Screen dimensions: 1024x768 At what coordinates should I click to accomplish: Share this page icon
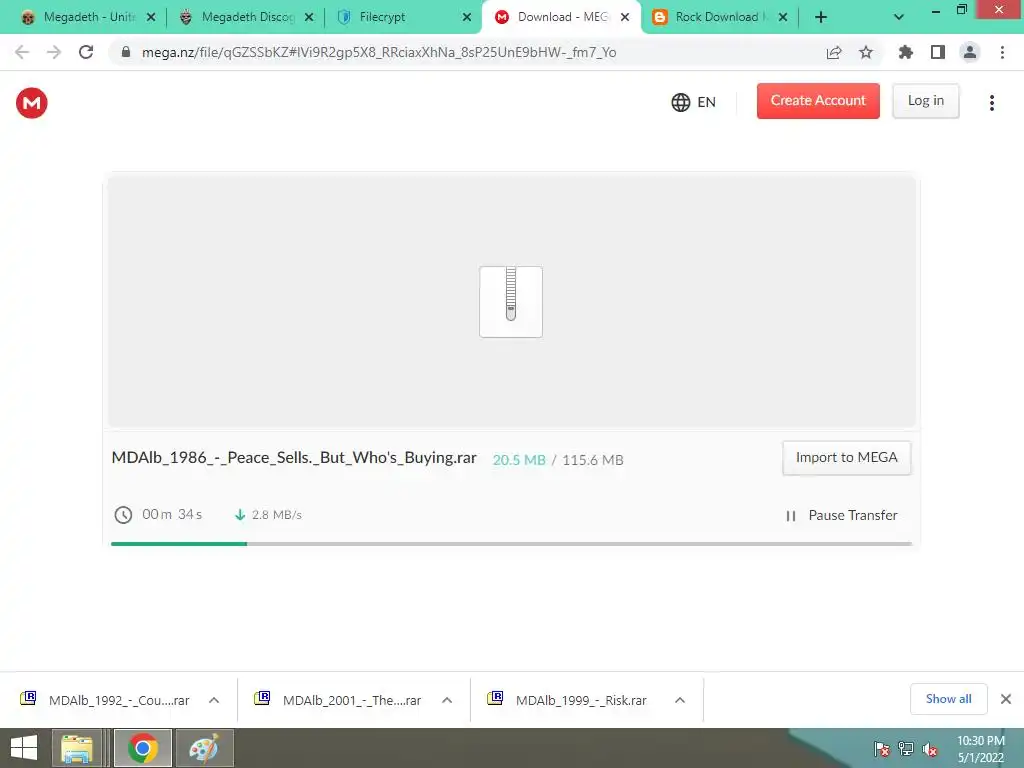point(834,52)
